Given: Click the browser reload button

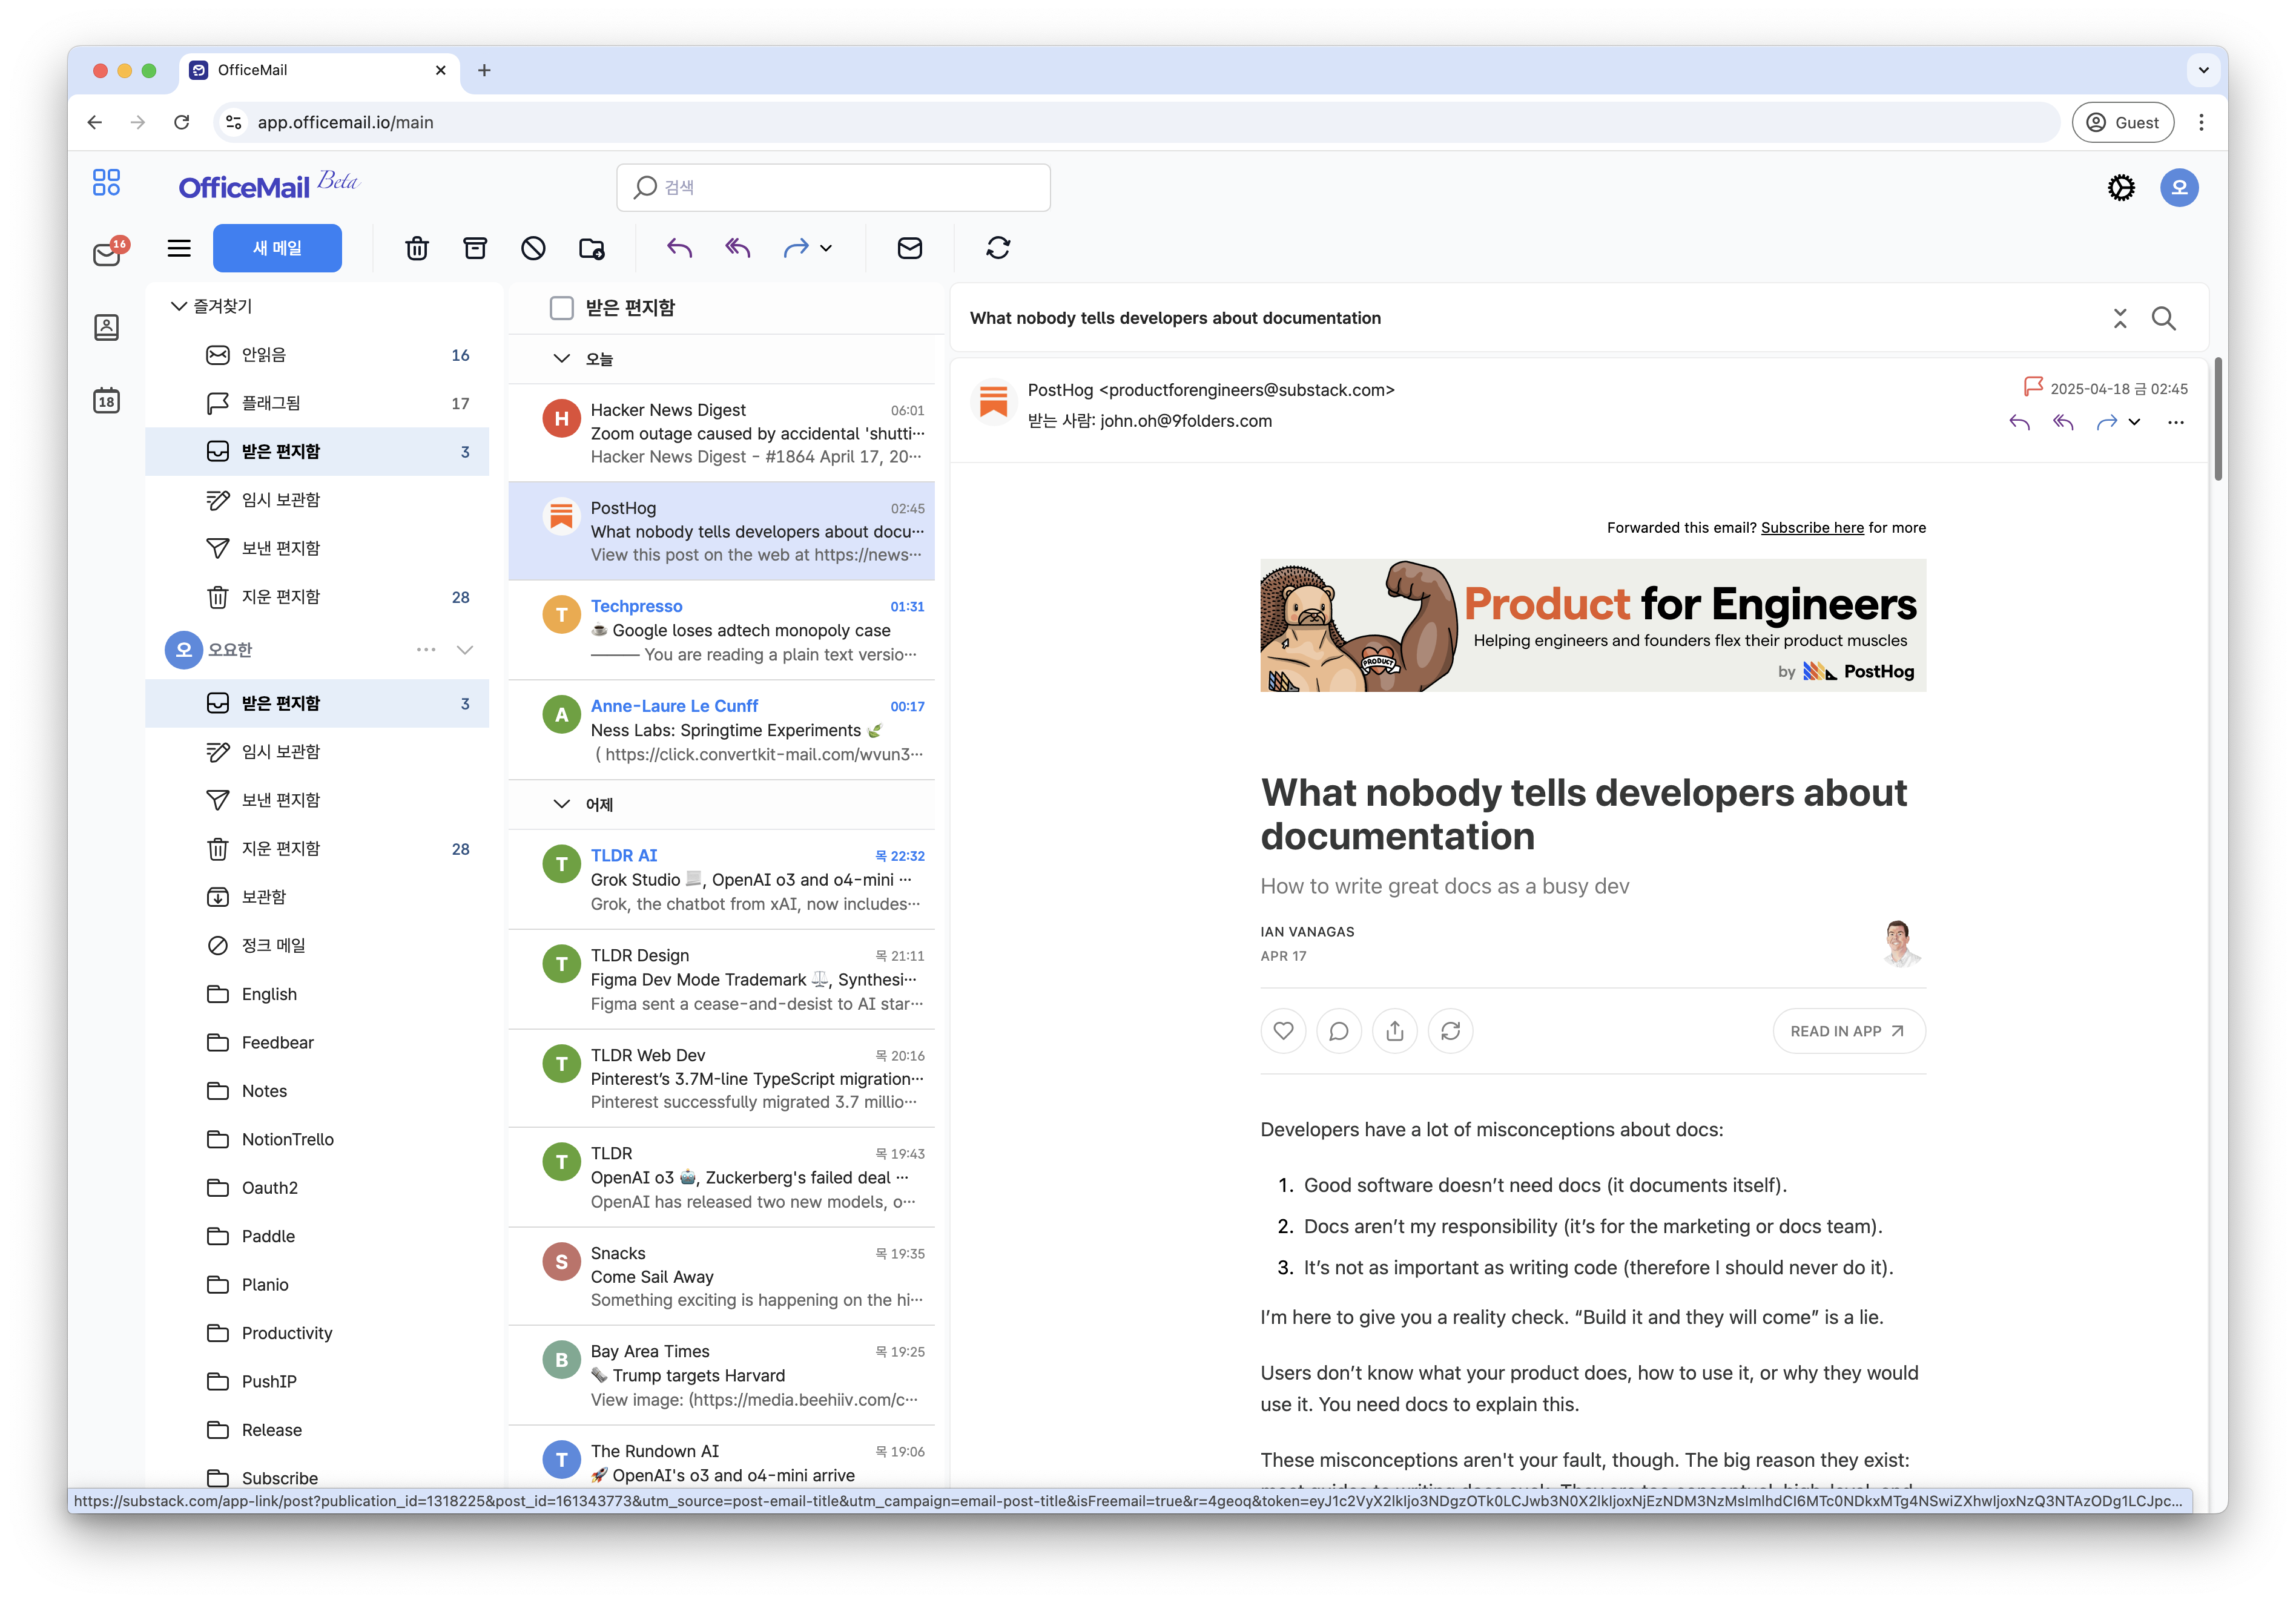Looking at the screenshot, I should click(x=181, y=122).
